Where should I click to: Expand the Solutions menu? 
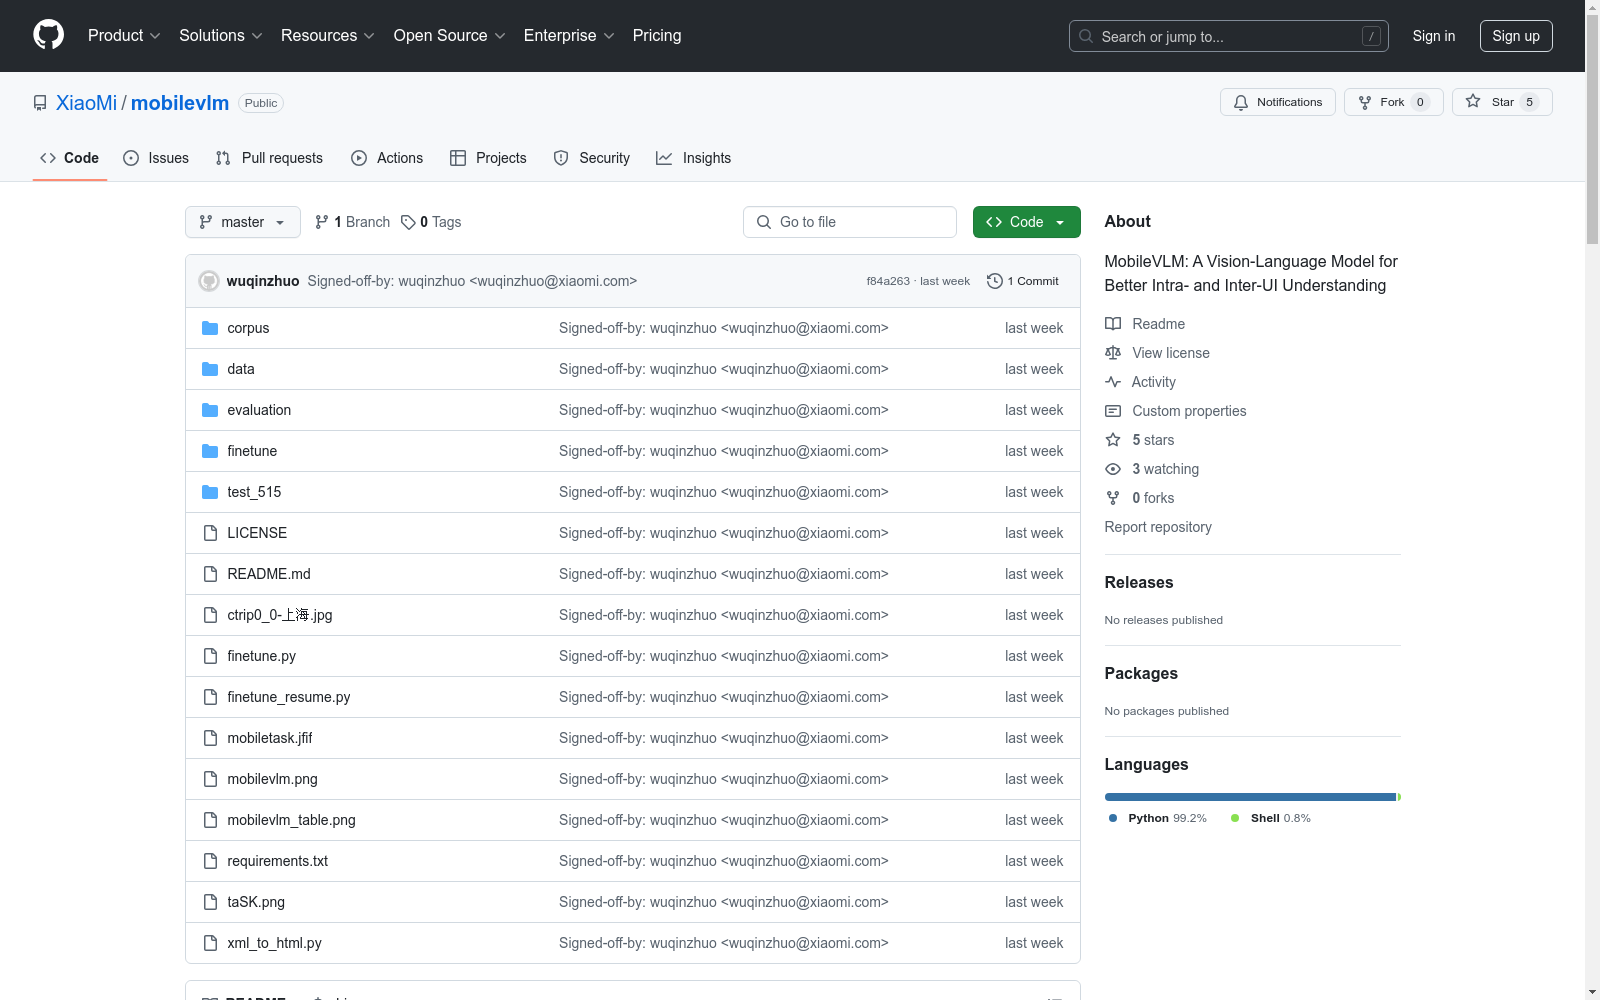coord(221,36)
